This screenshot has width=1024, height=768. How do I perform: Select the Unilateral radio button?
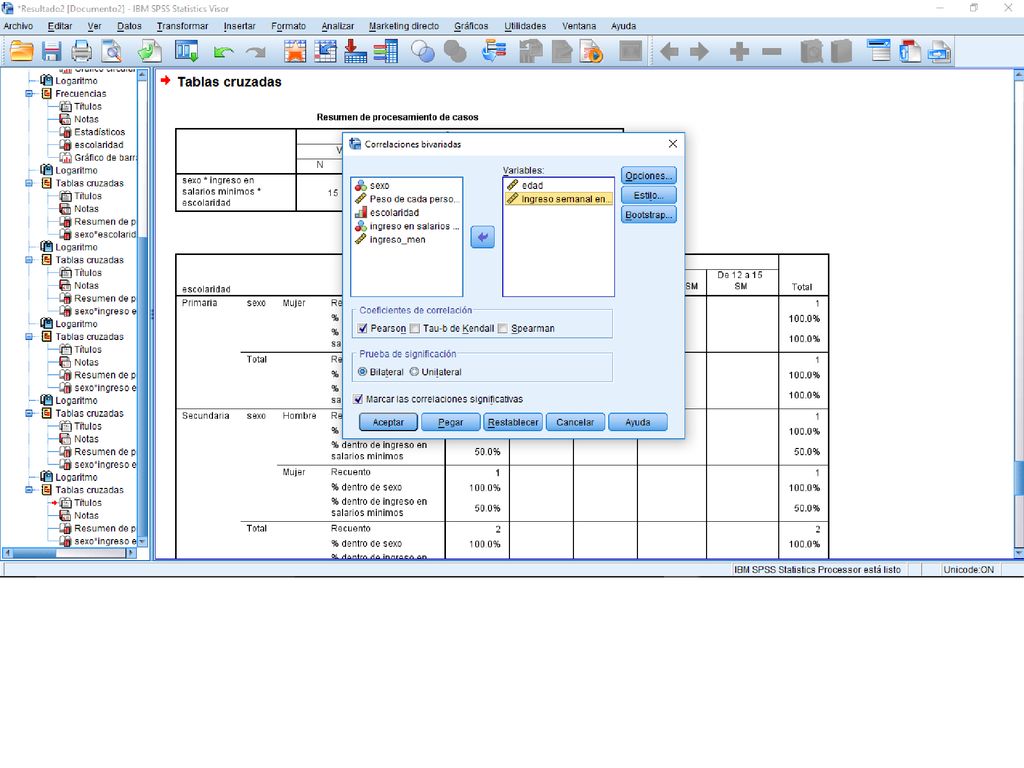point(414,372)
